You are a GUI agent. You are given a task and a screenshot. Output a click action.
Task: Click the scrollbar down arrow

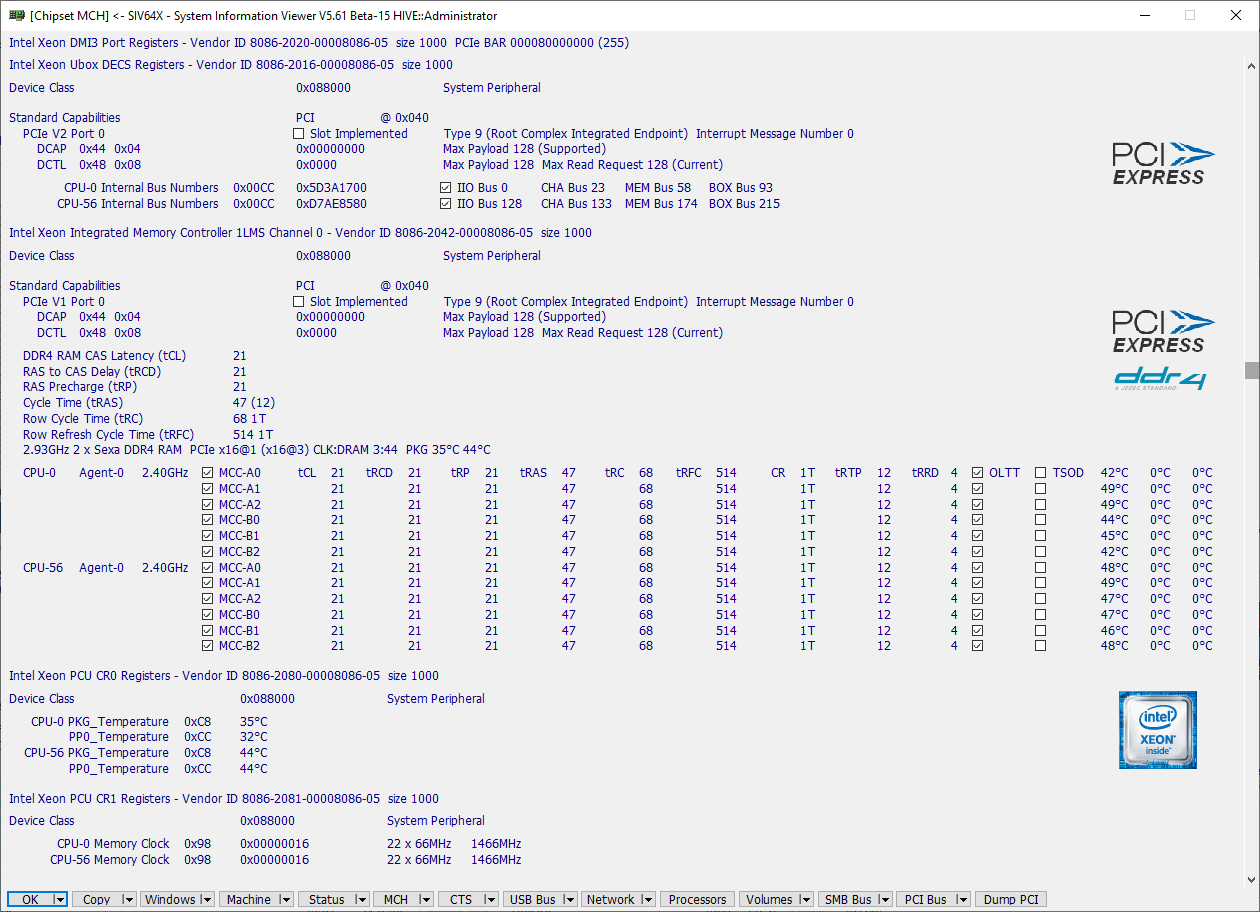pyautogui.click(x=1251, y=879)
